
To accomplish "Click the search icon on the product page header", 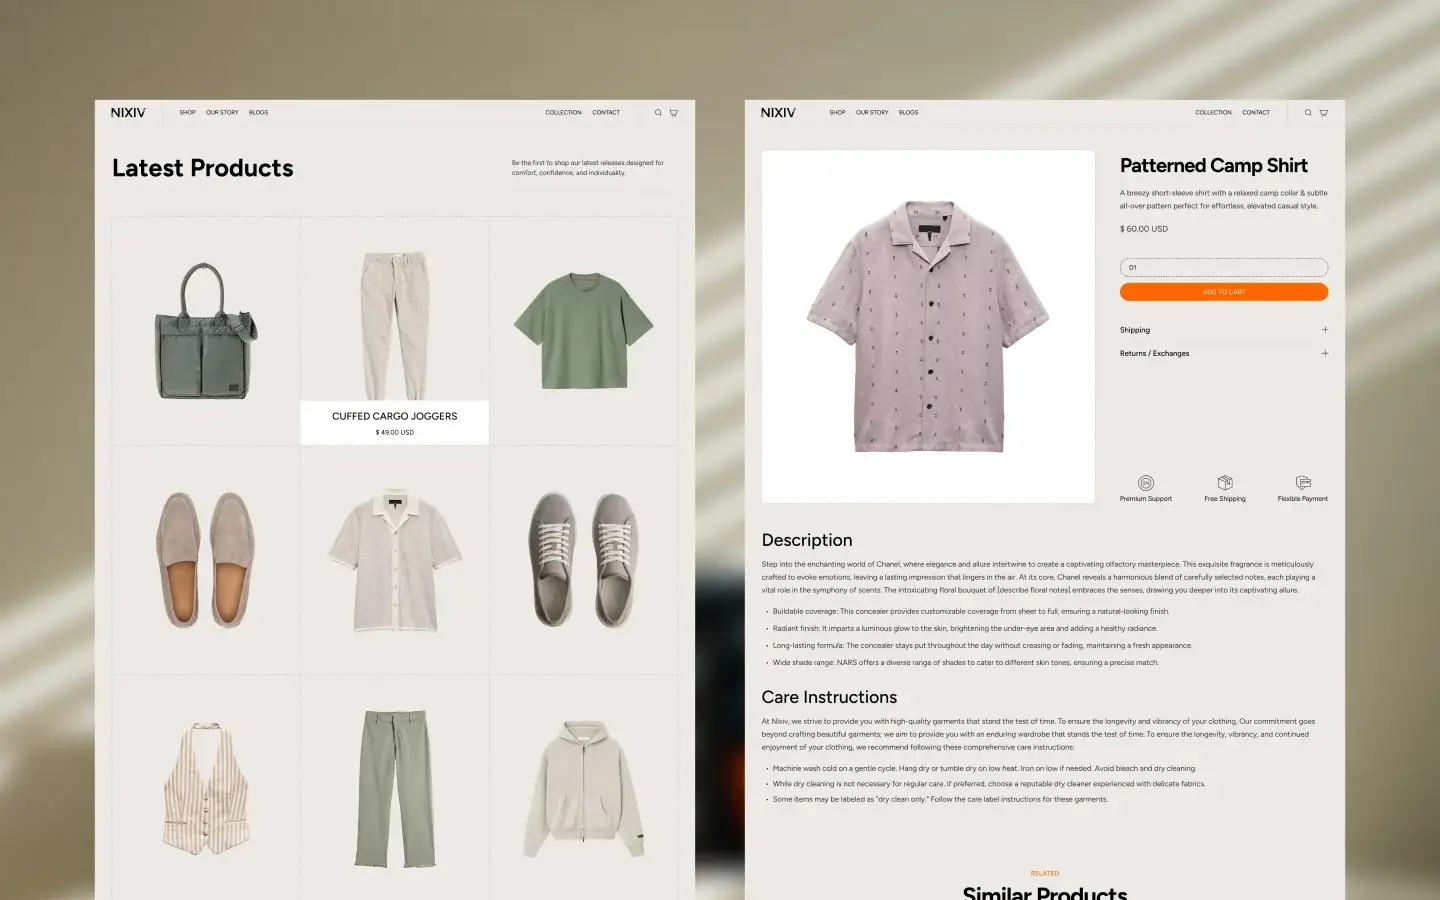I will (1308, 113).
